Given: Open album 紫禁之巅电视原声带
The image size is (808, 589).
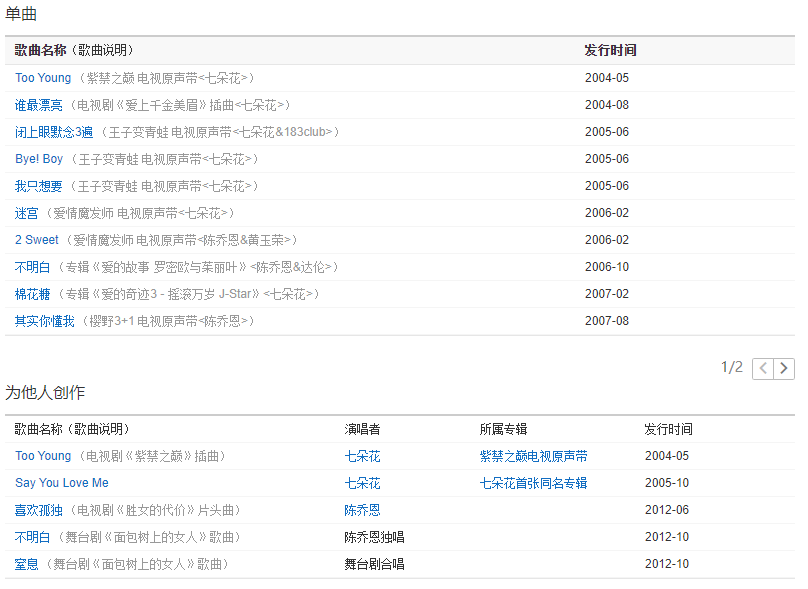Looking at the screenshot, I should (533, 456).
